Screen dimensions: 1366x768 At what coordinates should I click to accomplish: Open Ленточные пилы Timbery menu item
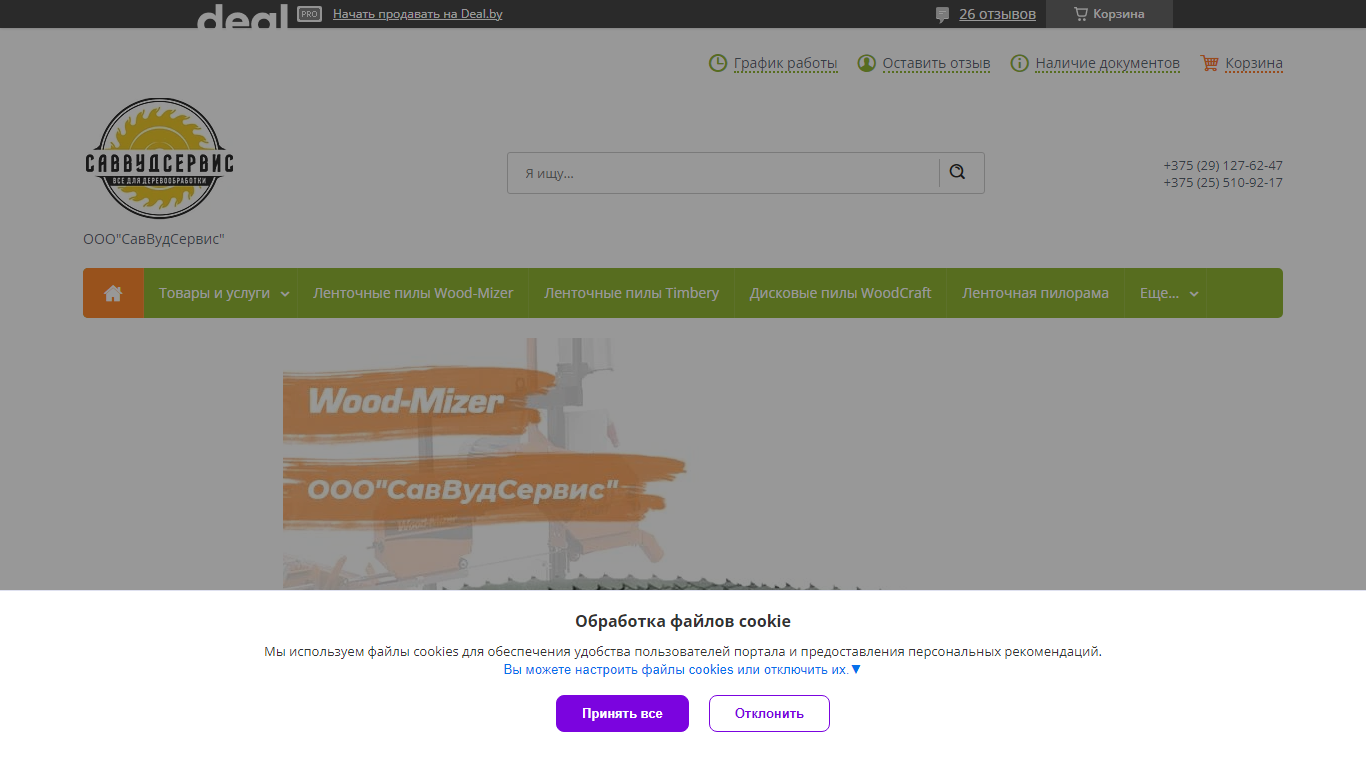click(x=631, y=293)
